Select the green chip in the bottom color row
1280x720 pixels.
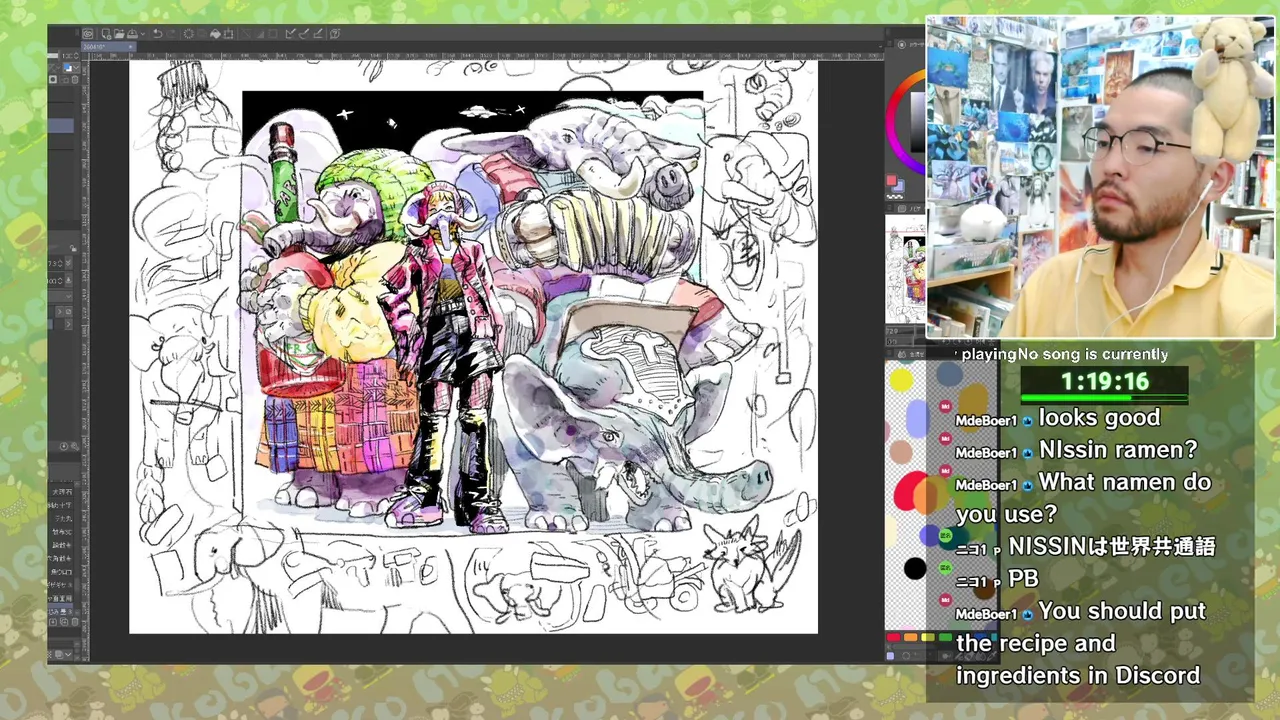pos(945,637)
